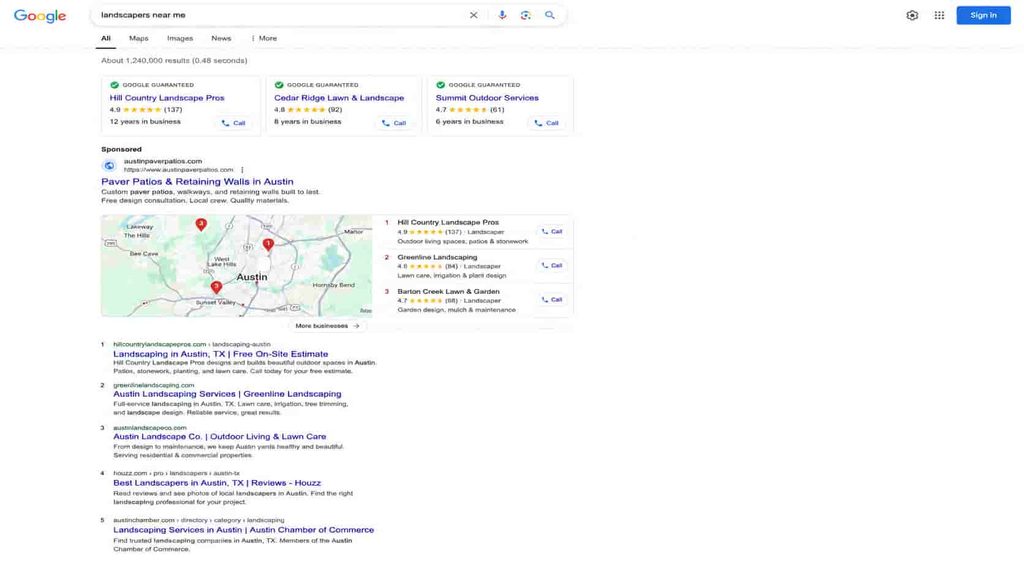Select the All tab

106,39
